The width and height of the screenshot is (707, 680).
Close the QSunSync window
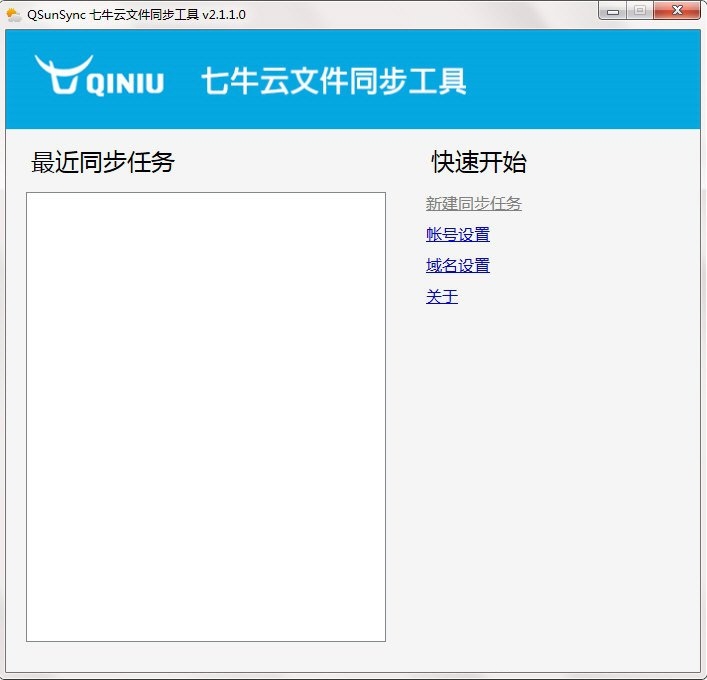(679, 12)
